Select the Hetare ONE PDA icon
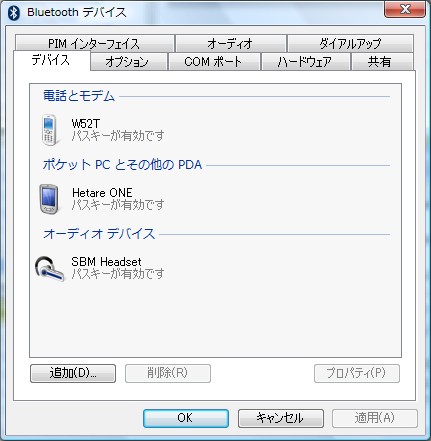The image size is (431, 441). coord(49,199)
